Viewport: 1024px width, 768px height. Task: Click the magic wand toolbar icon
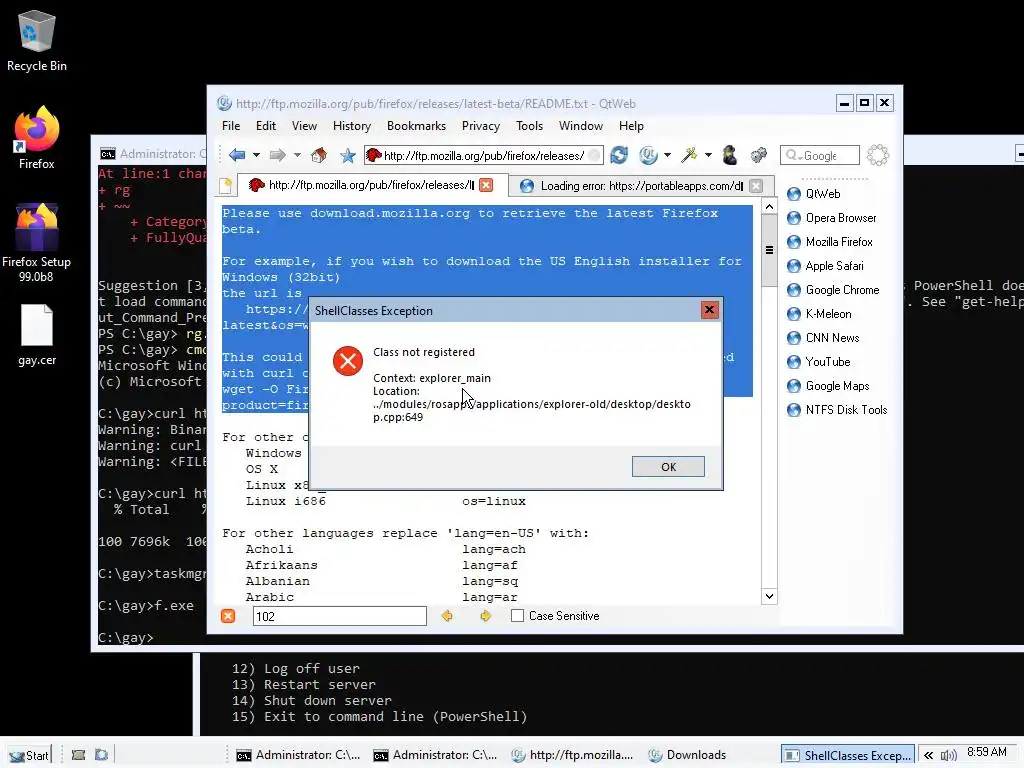point(689,155)
